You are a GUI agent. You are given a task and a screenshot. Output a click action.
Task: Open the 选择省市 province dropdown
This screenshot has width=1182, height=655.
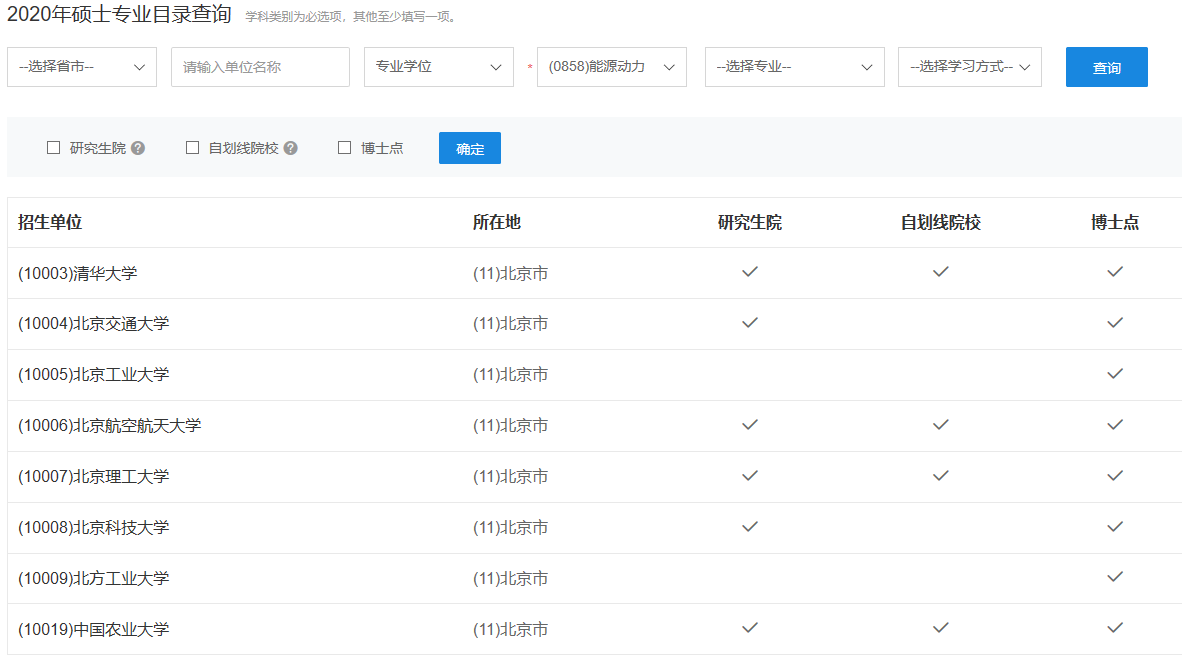pyautogui.click(x=82, y=67)
